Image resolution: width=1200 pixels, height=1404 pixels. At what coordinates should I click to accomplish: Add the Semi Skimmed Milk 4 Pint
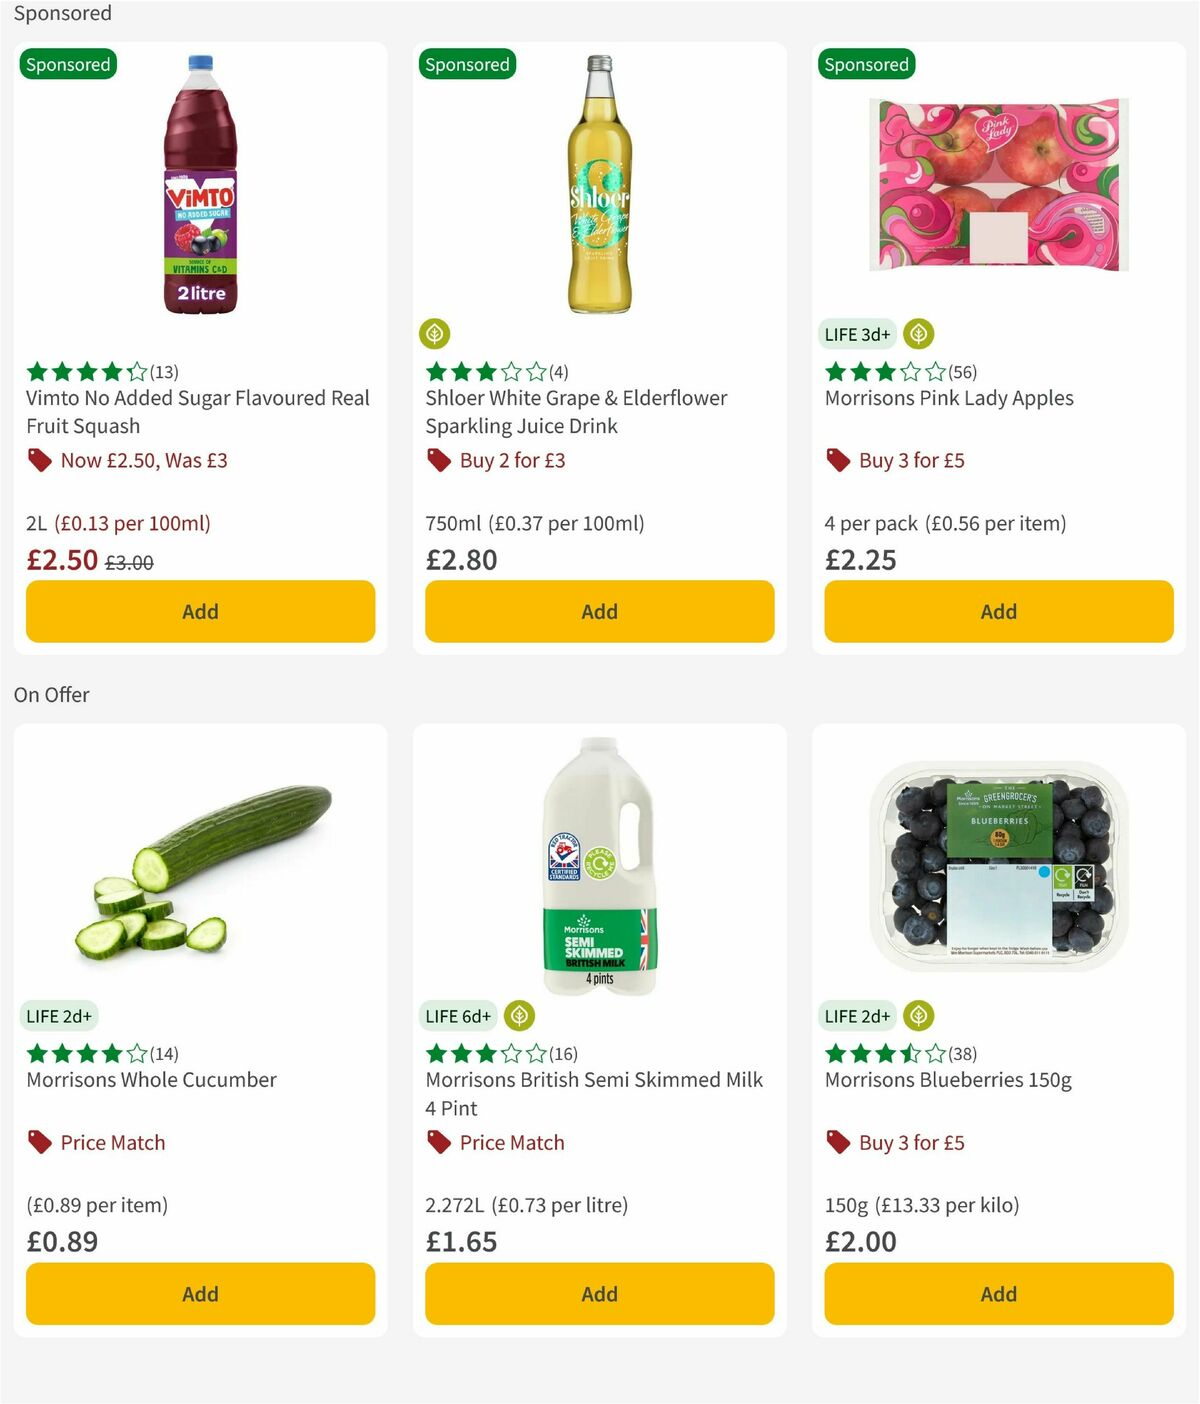[x=599, y=1294]
